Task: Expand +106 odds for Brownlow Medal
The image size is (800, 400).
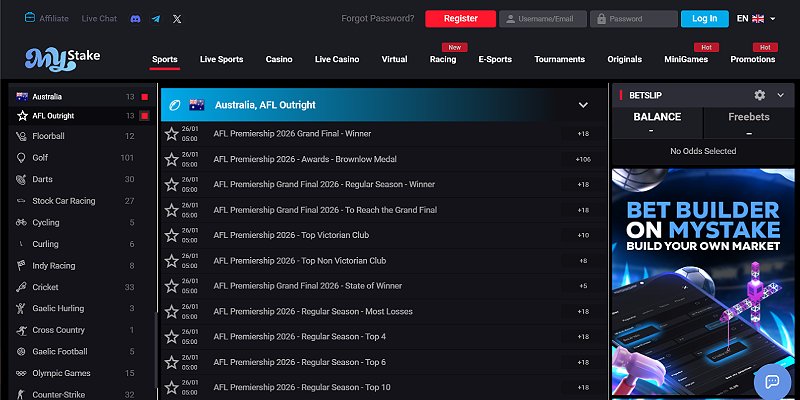Action: (x=583, y=159)
